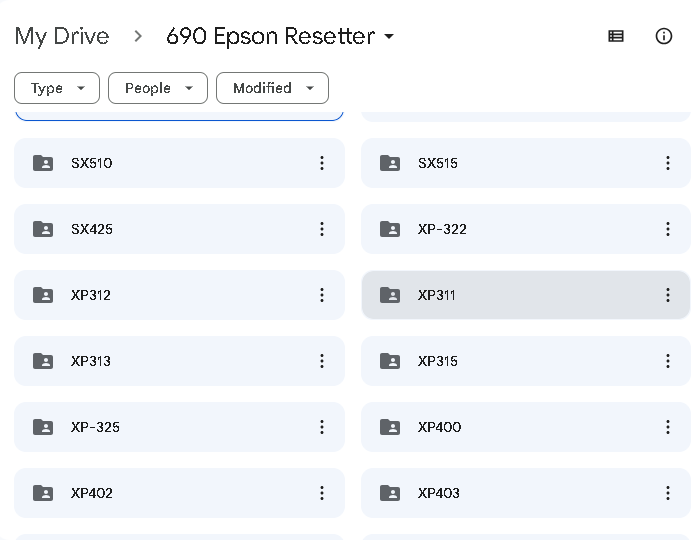This screenshot has height=540, width=694.
Task: Click the shared folder icon of SX515
Action: pyautogui.click(x=390, y=163)
